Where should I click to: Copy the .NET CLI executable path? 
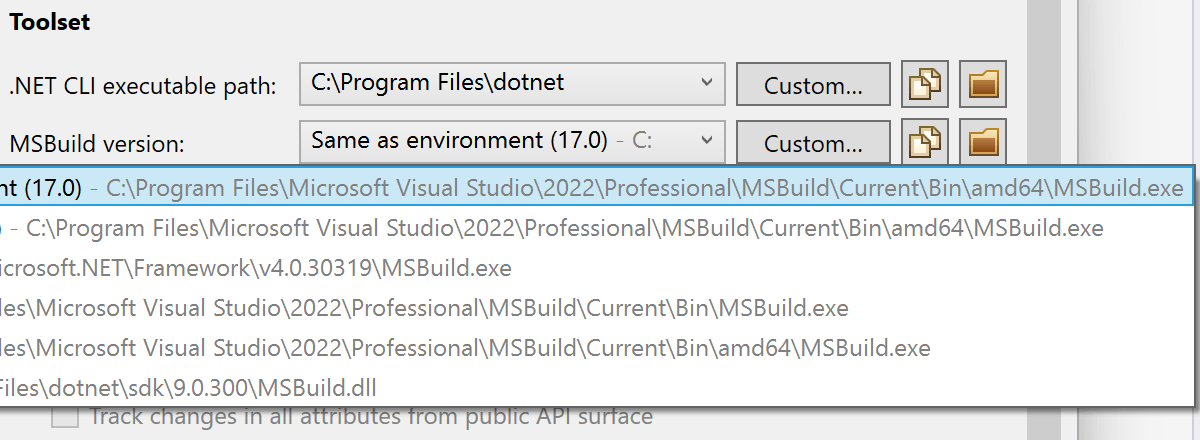pos(925,85)
